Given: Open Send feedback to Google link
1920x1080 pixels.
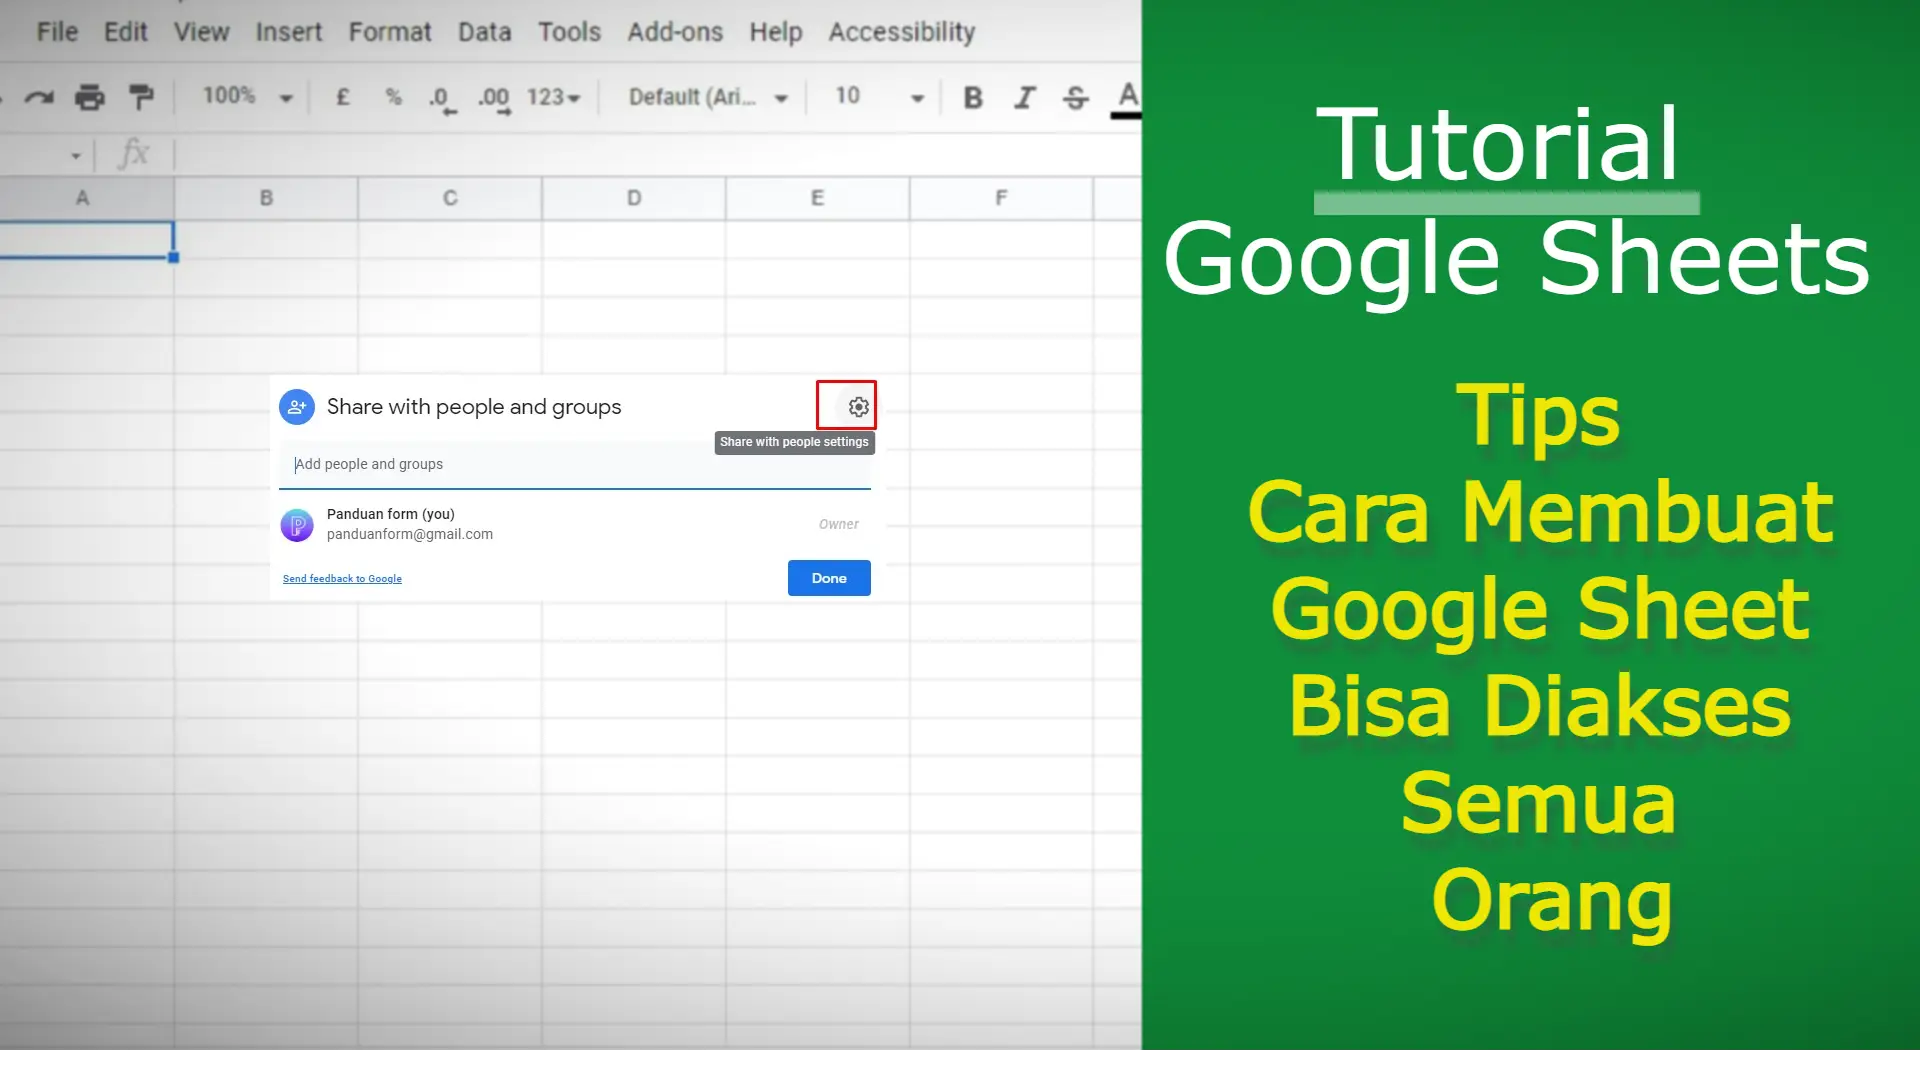Looking at the screenshot, I should click(x=342, y=579).
